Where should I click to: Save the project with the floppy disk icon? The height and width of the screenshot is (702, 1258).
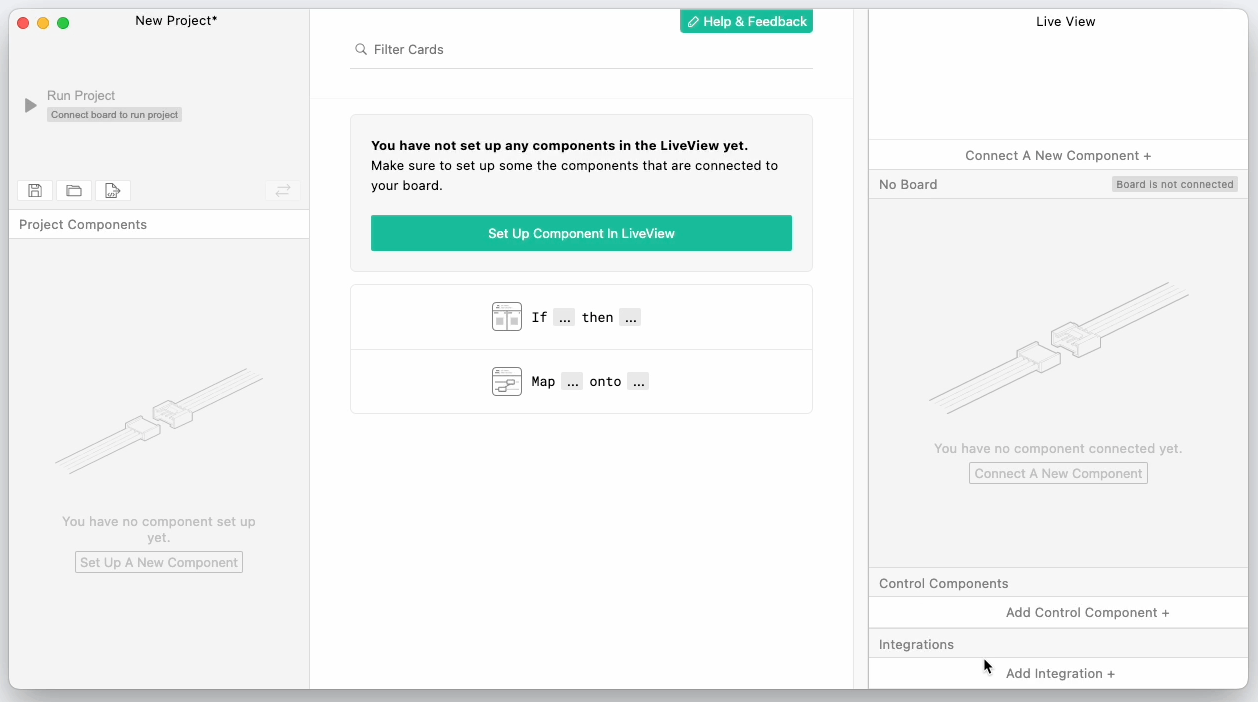pyautogui.click(x=35, y=190)
